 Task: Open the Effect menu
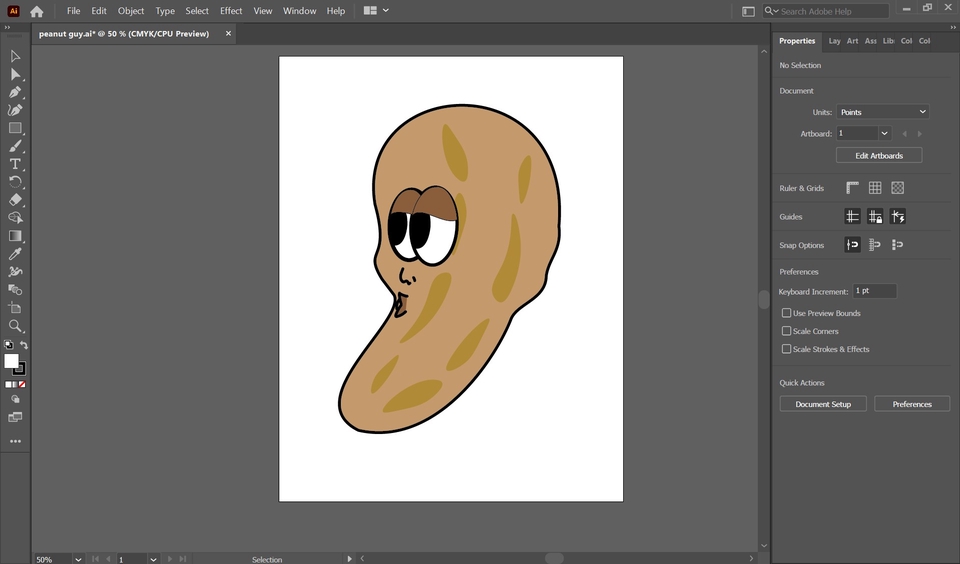pyautogui.click(x=231, y=11)
